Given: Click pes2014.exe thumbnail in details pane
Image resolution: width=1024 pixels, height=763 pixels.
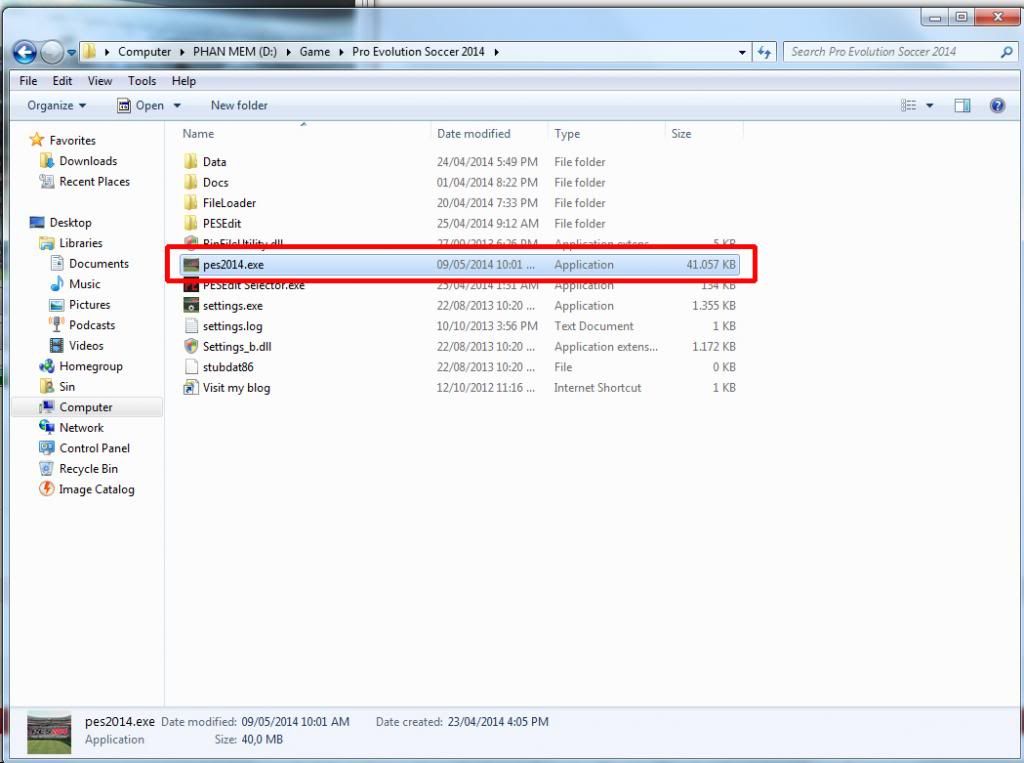Looking at the screenshot, I should [49, 733].
